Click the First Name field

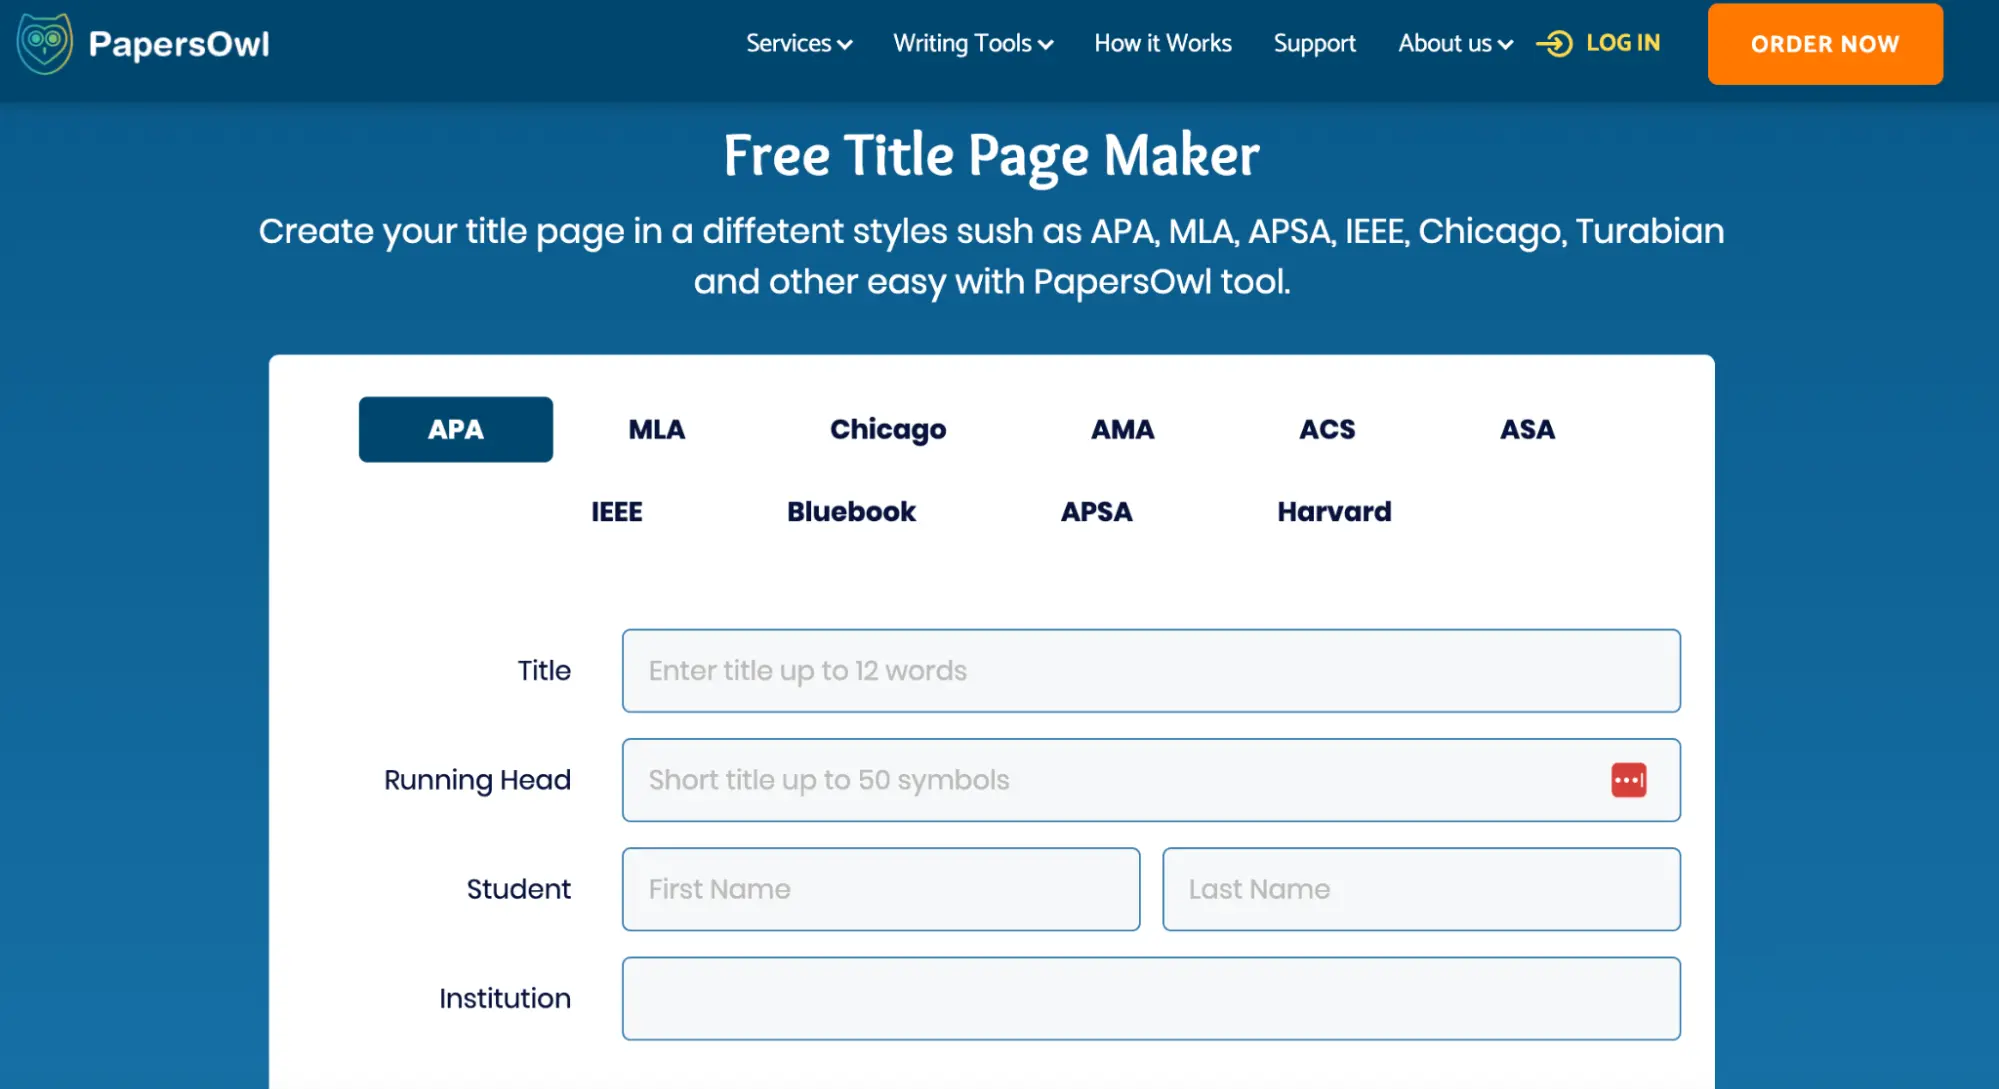click(x=881, y=889)
